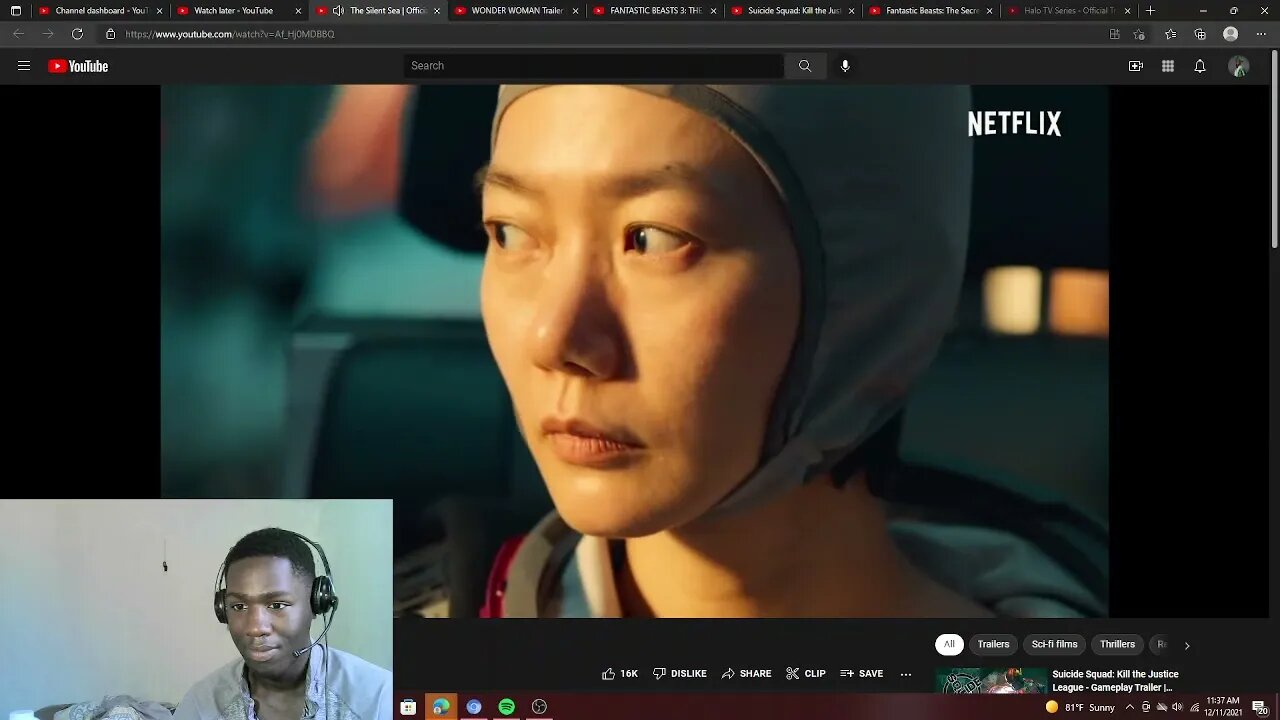Open the Windows notification center
The height and width of the screenshot is (720, 1280).
coord(1260,707)
